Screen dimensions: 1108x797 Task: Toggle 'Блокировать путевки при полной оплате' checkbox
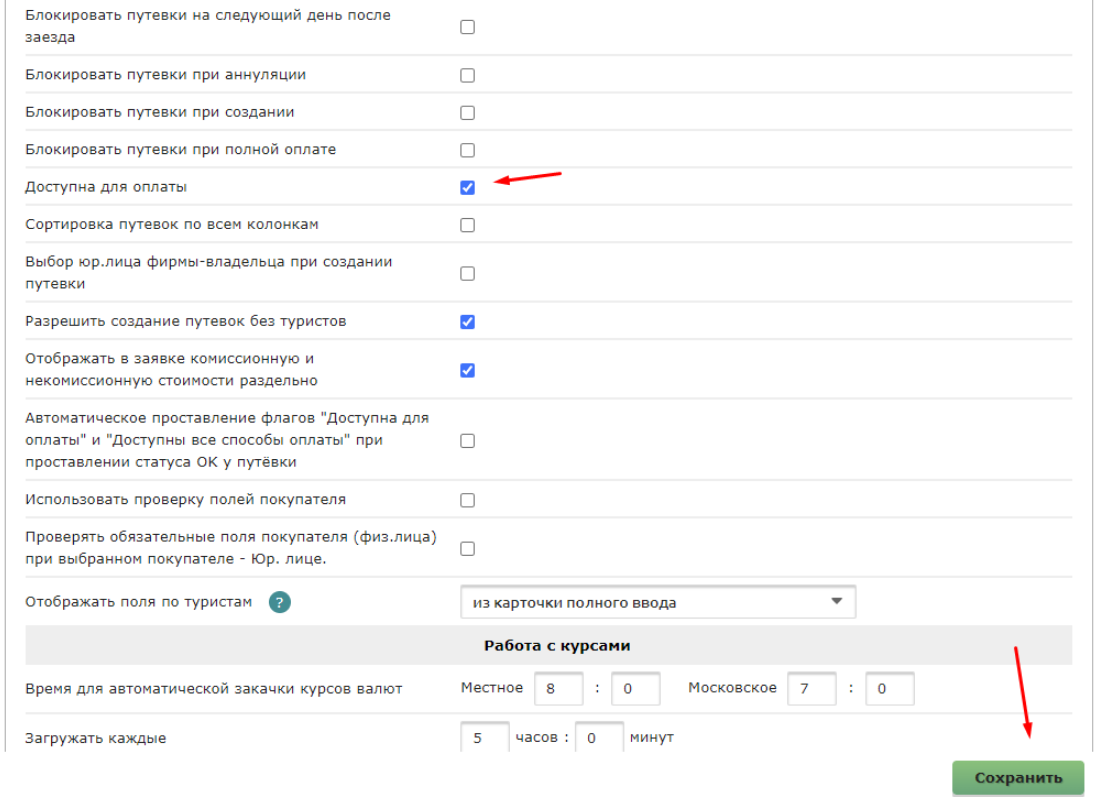pyautogui.click(x=467, y=150)
